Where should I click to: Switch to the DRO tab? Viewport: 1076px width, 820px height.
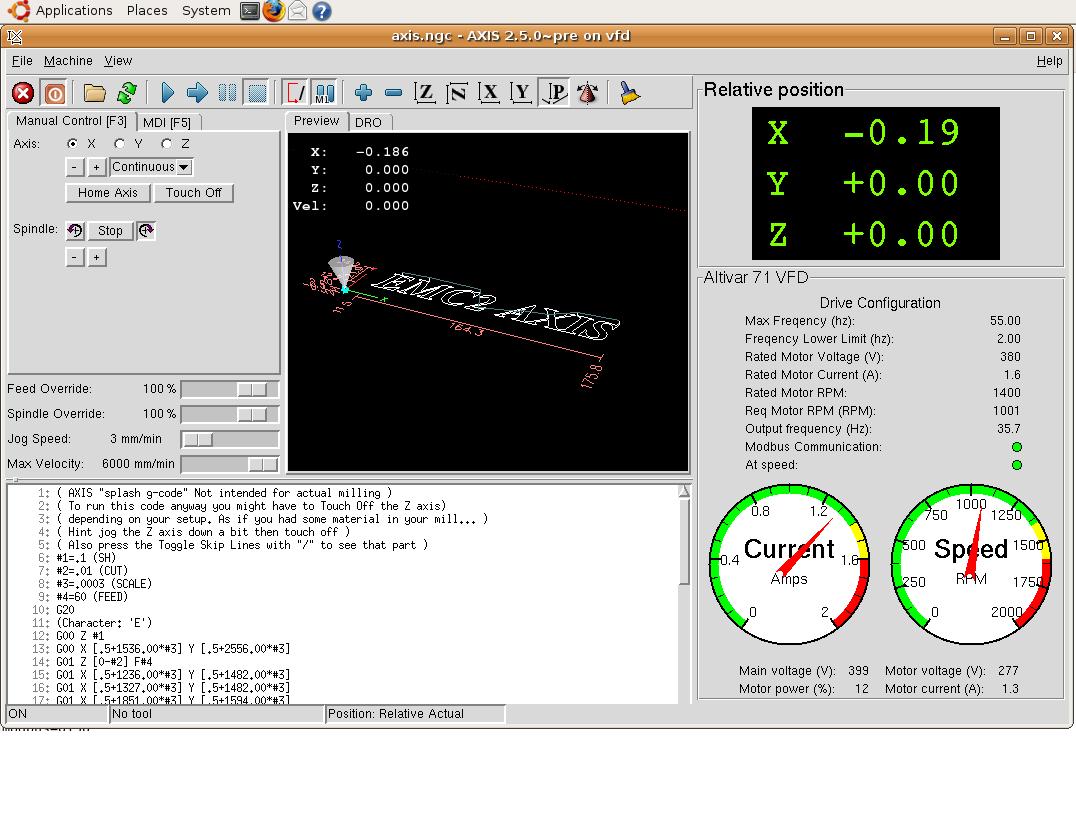[x=368, y=122]
